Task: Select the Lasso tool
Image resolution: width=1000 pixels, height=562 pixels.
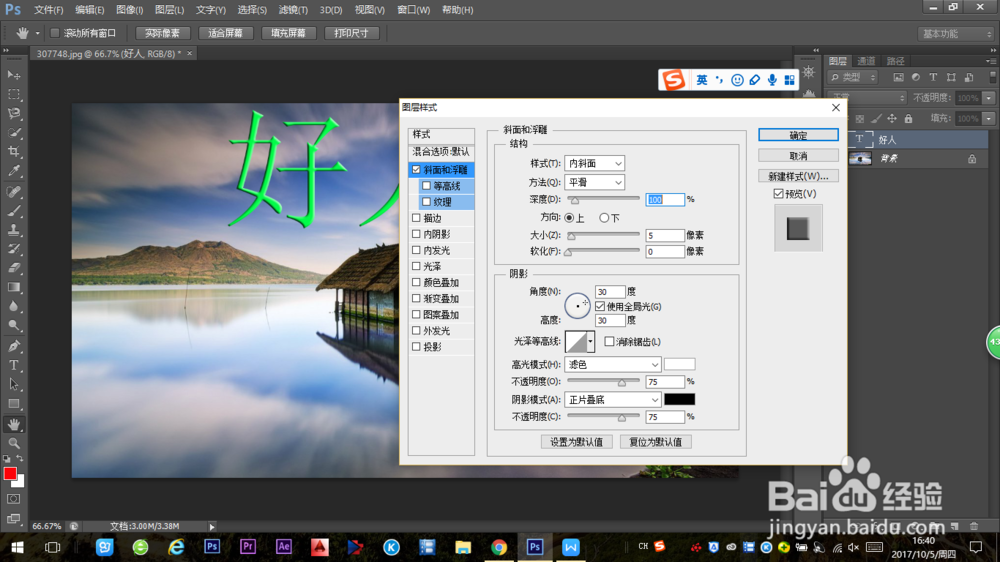Action: [x=13, y=114]
